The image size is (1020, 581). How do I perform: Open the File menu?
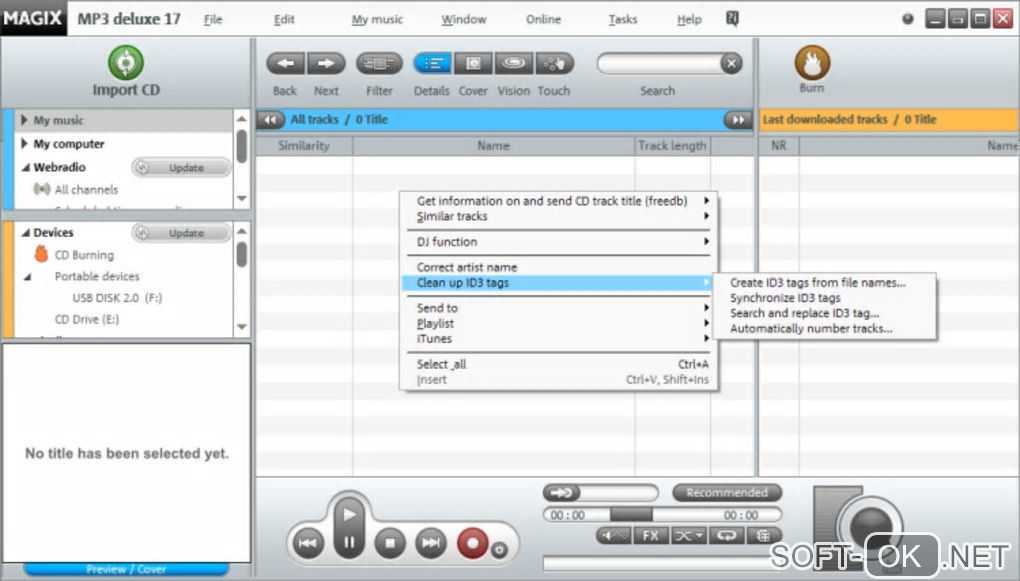(213, 20)
